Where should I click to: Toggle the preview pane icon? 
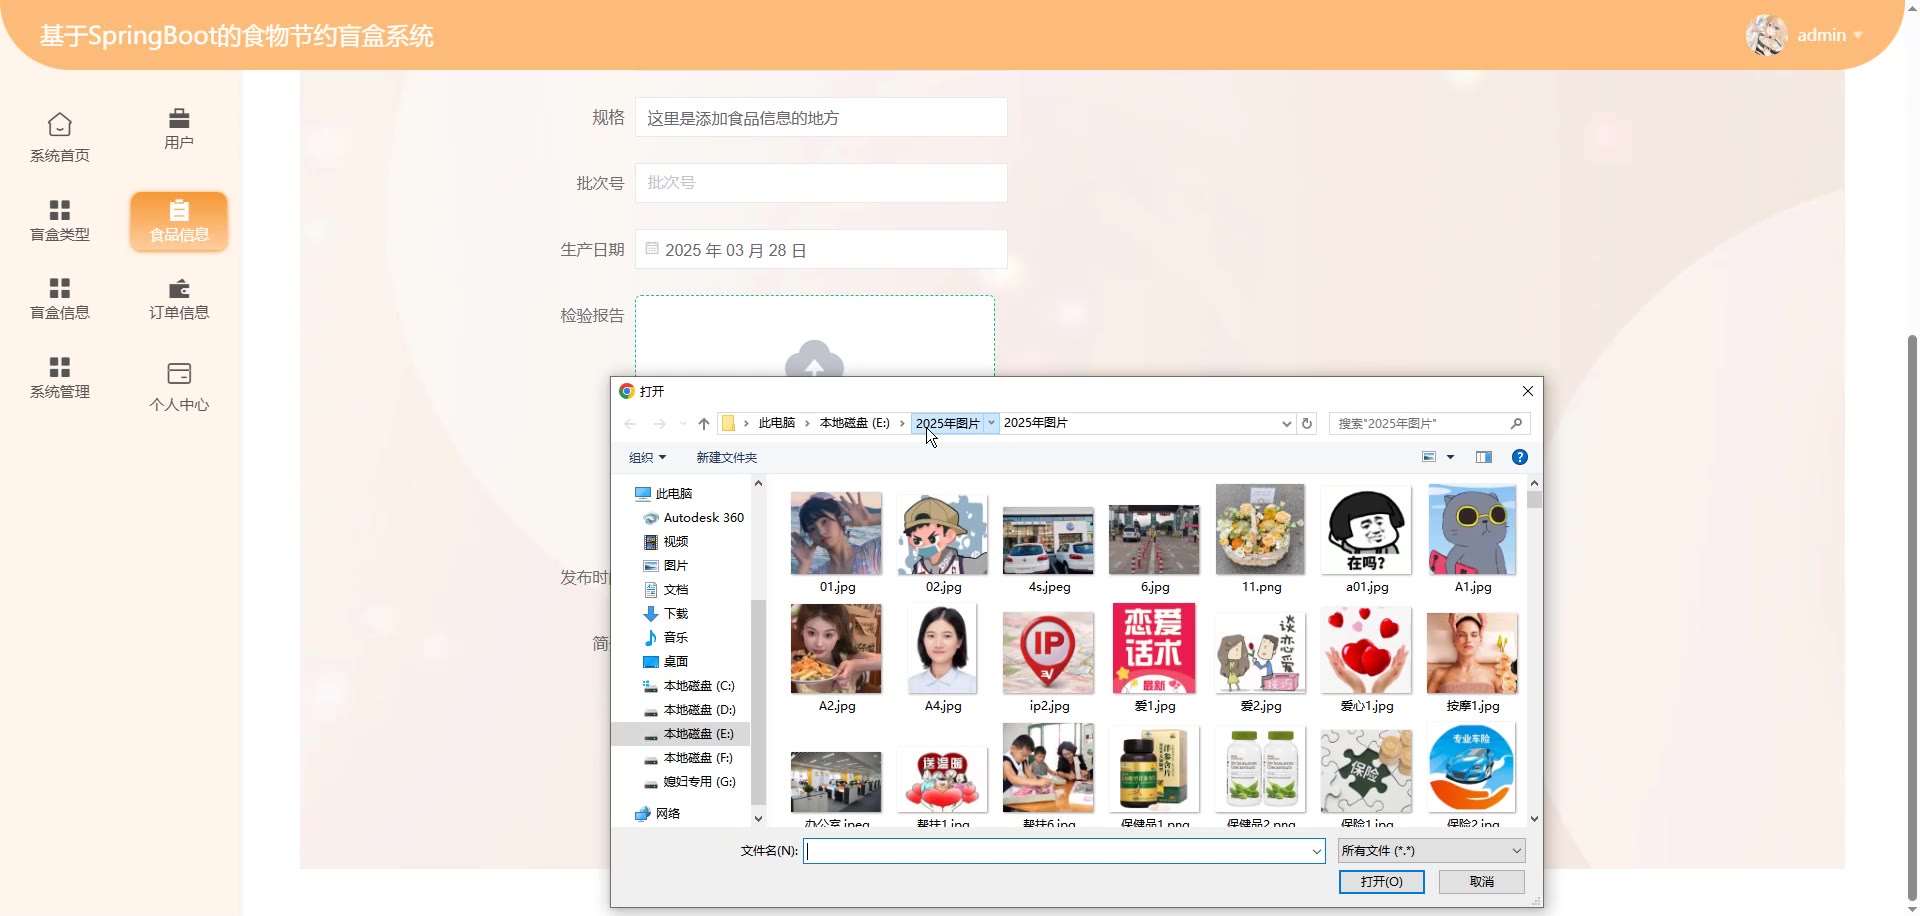(1484, 457)
